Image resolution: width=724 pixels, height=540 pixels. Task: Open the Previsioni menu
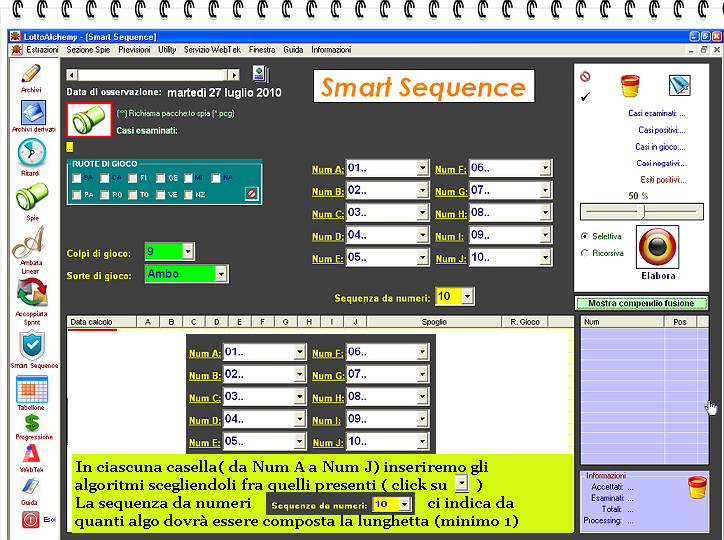[x=134, y=49]
